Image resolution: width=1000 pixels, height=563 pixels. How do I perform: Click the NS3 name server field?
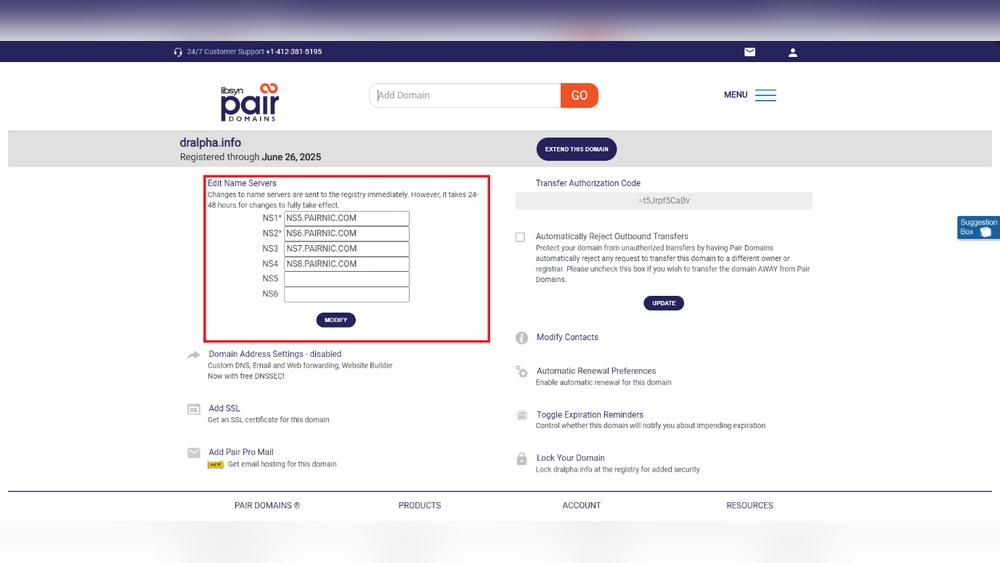[346, 249]
